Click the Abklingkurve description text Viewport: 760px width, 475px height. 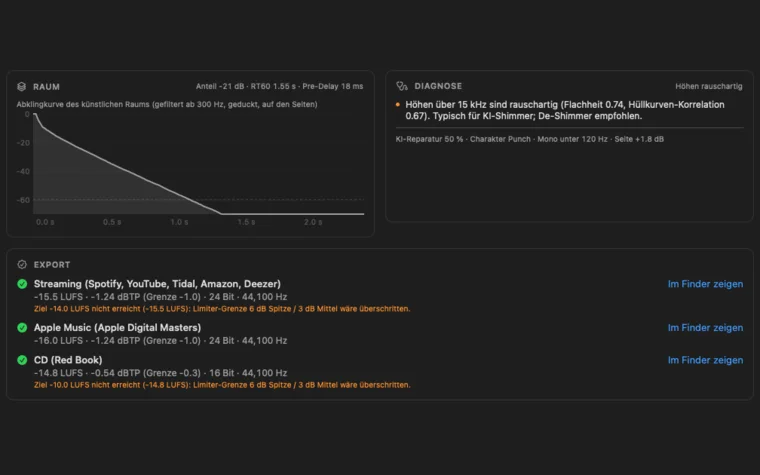click(167, 104)
